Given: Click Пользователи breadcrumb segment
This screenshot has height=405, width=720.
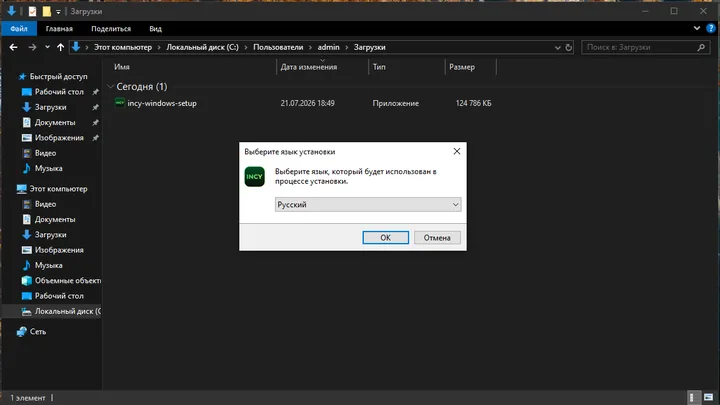Looking at the screenshot, I should [278, 47].
